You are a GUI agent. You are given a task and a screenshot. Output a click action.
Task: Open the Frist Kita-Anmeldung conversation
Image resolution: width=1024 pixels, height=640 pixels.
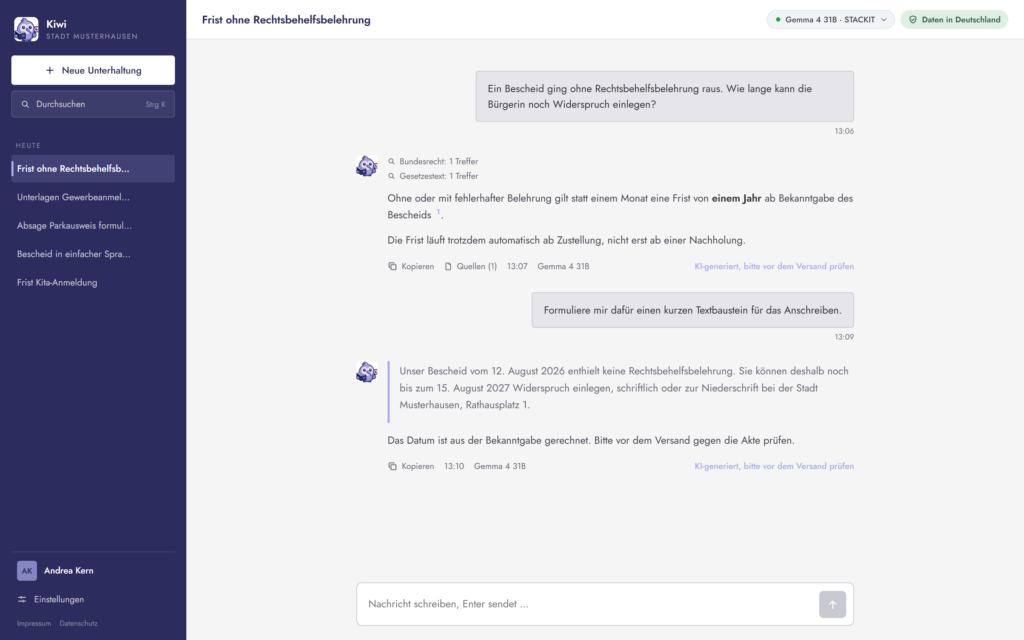pyautogui.click(x=93, y=283)
